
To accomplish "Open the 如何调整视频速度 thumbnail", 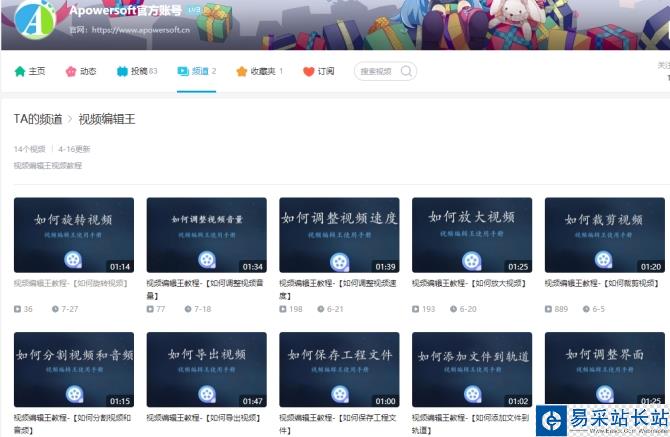I will pos(339,235).
